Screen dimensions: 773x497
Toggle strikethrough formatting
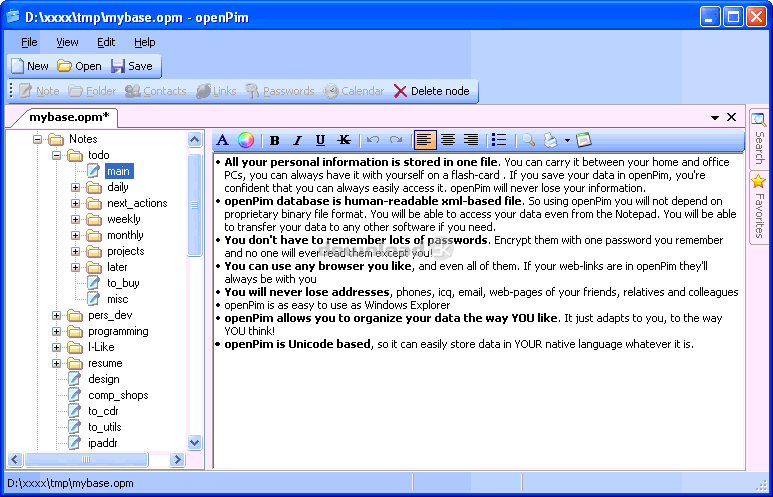pos(344,140)
